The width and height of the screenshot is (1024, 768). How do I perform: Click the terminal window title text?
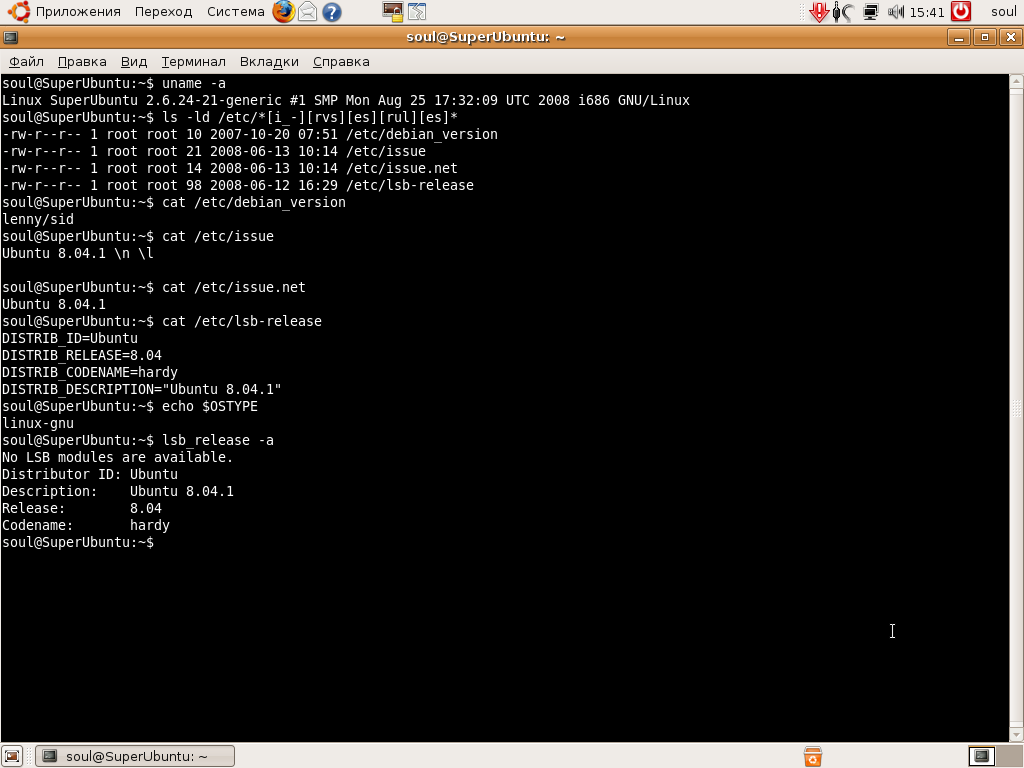(485, 37)
